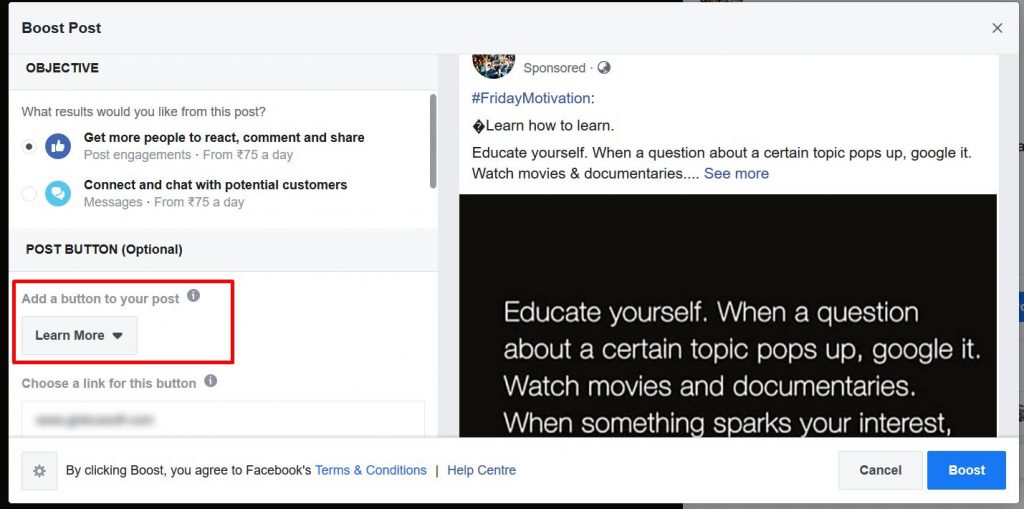Click the left panel scrollbar

point(433,141)
